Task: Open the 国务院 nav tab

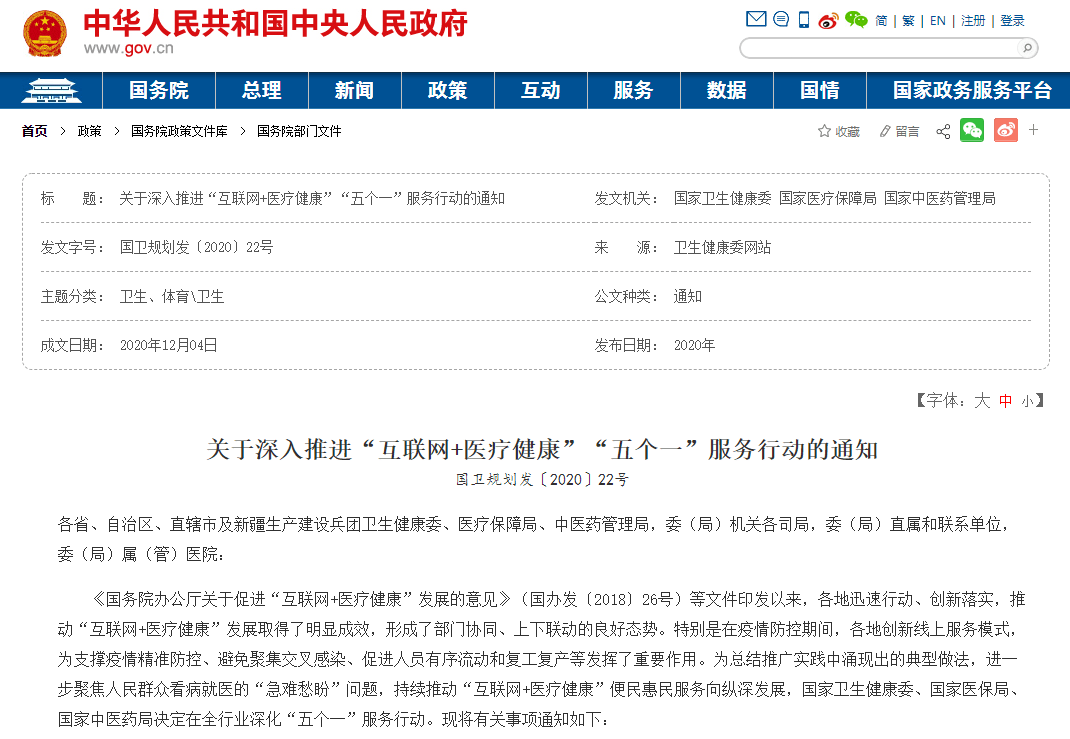Action: click(158, 90)
